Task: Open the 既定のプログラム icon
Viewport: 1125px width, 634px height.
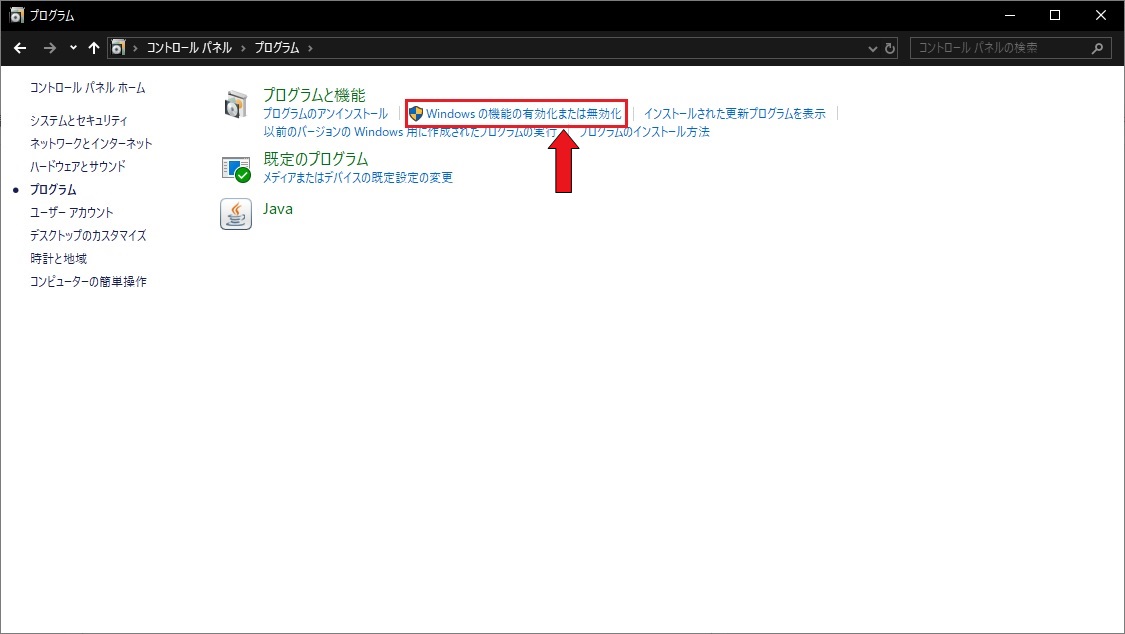Action: (x=236, y=169)
